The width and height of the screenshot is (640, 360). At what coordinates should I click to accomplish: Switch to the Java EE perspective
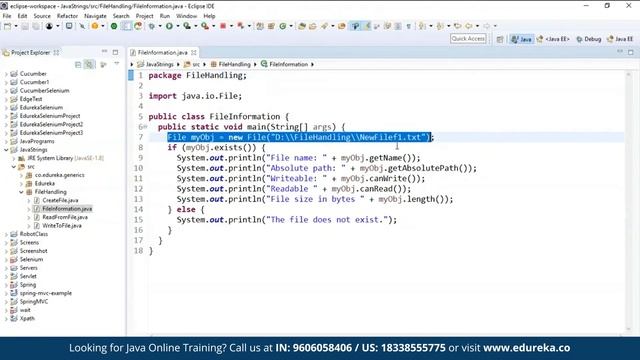coord(620,39)
